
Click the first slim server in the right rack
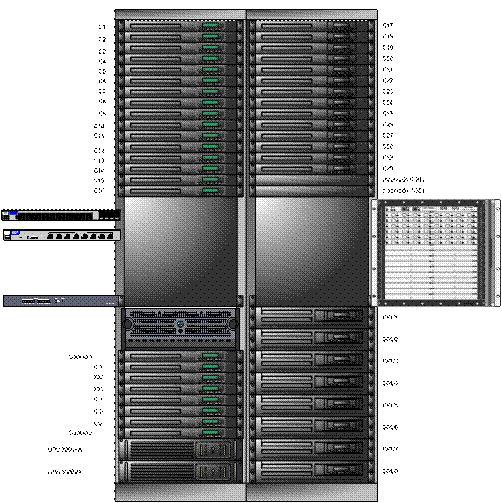click(x=312, y=26)
